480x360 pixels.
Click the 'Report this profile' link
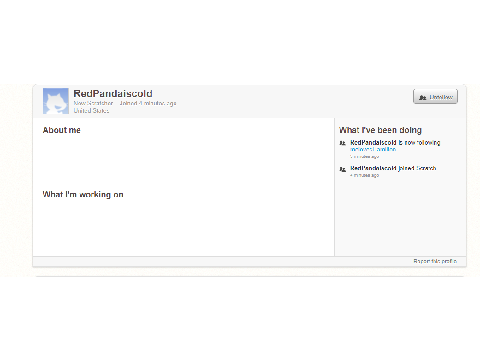point(435,261)
